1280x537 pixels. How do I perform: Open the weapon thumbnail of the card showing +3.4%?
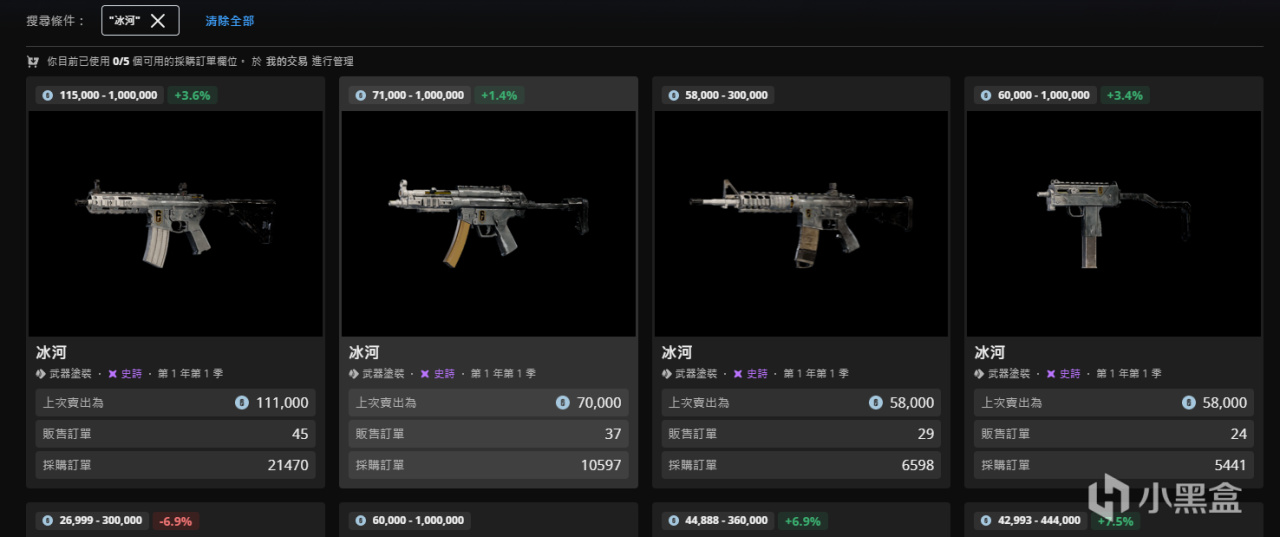point(1114,223)
